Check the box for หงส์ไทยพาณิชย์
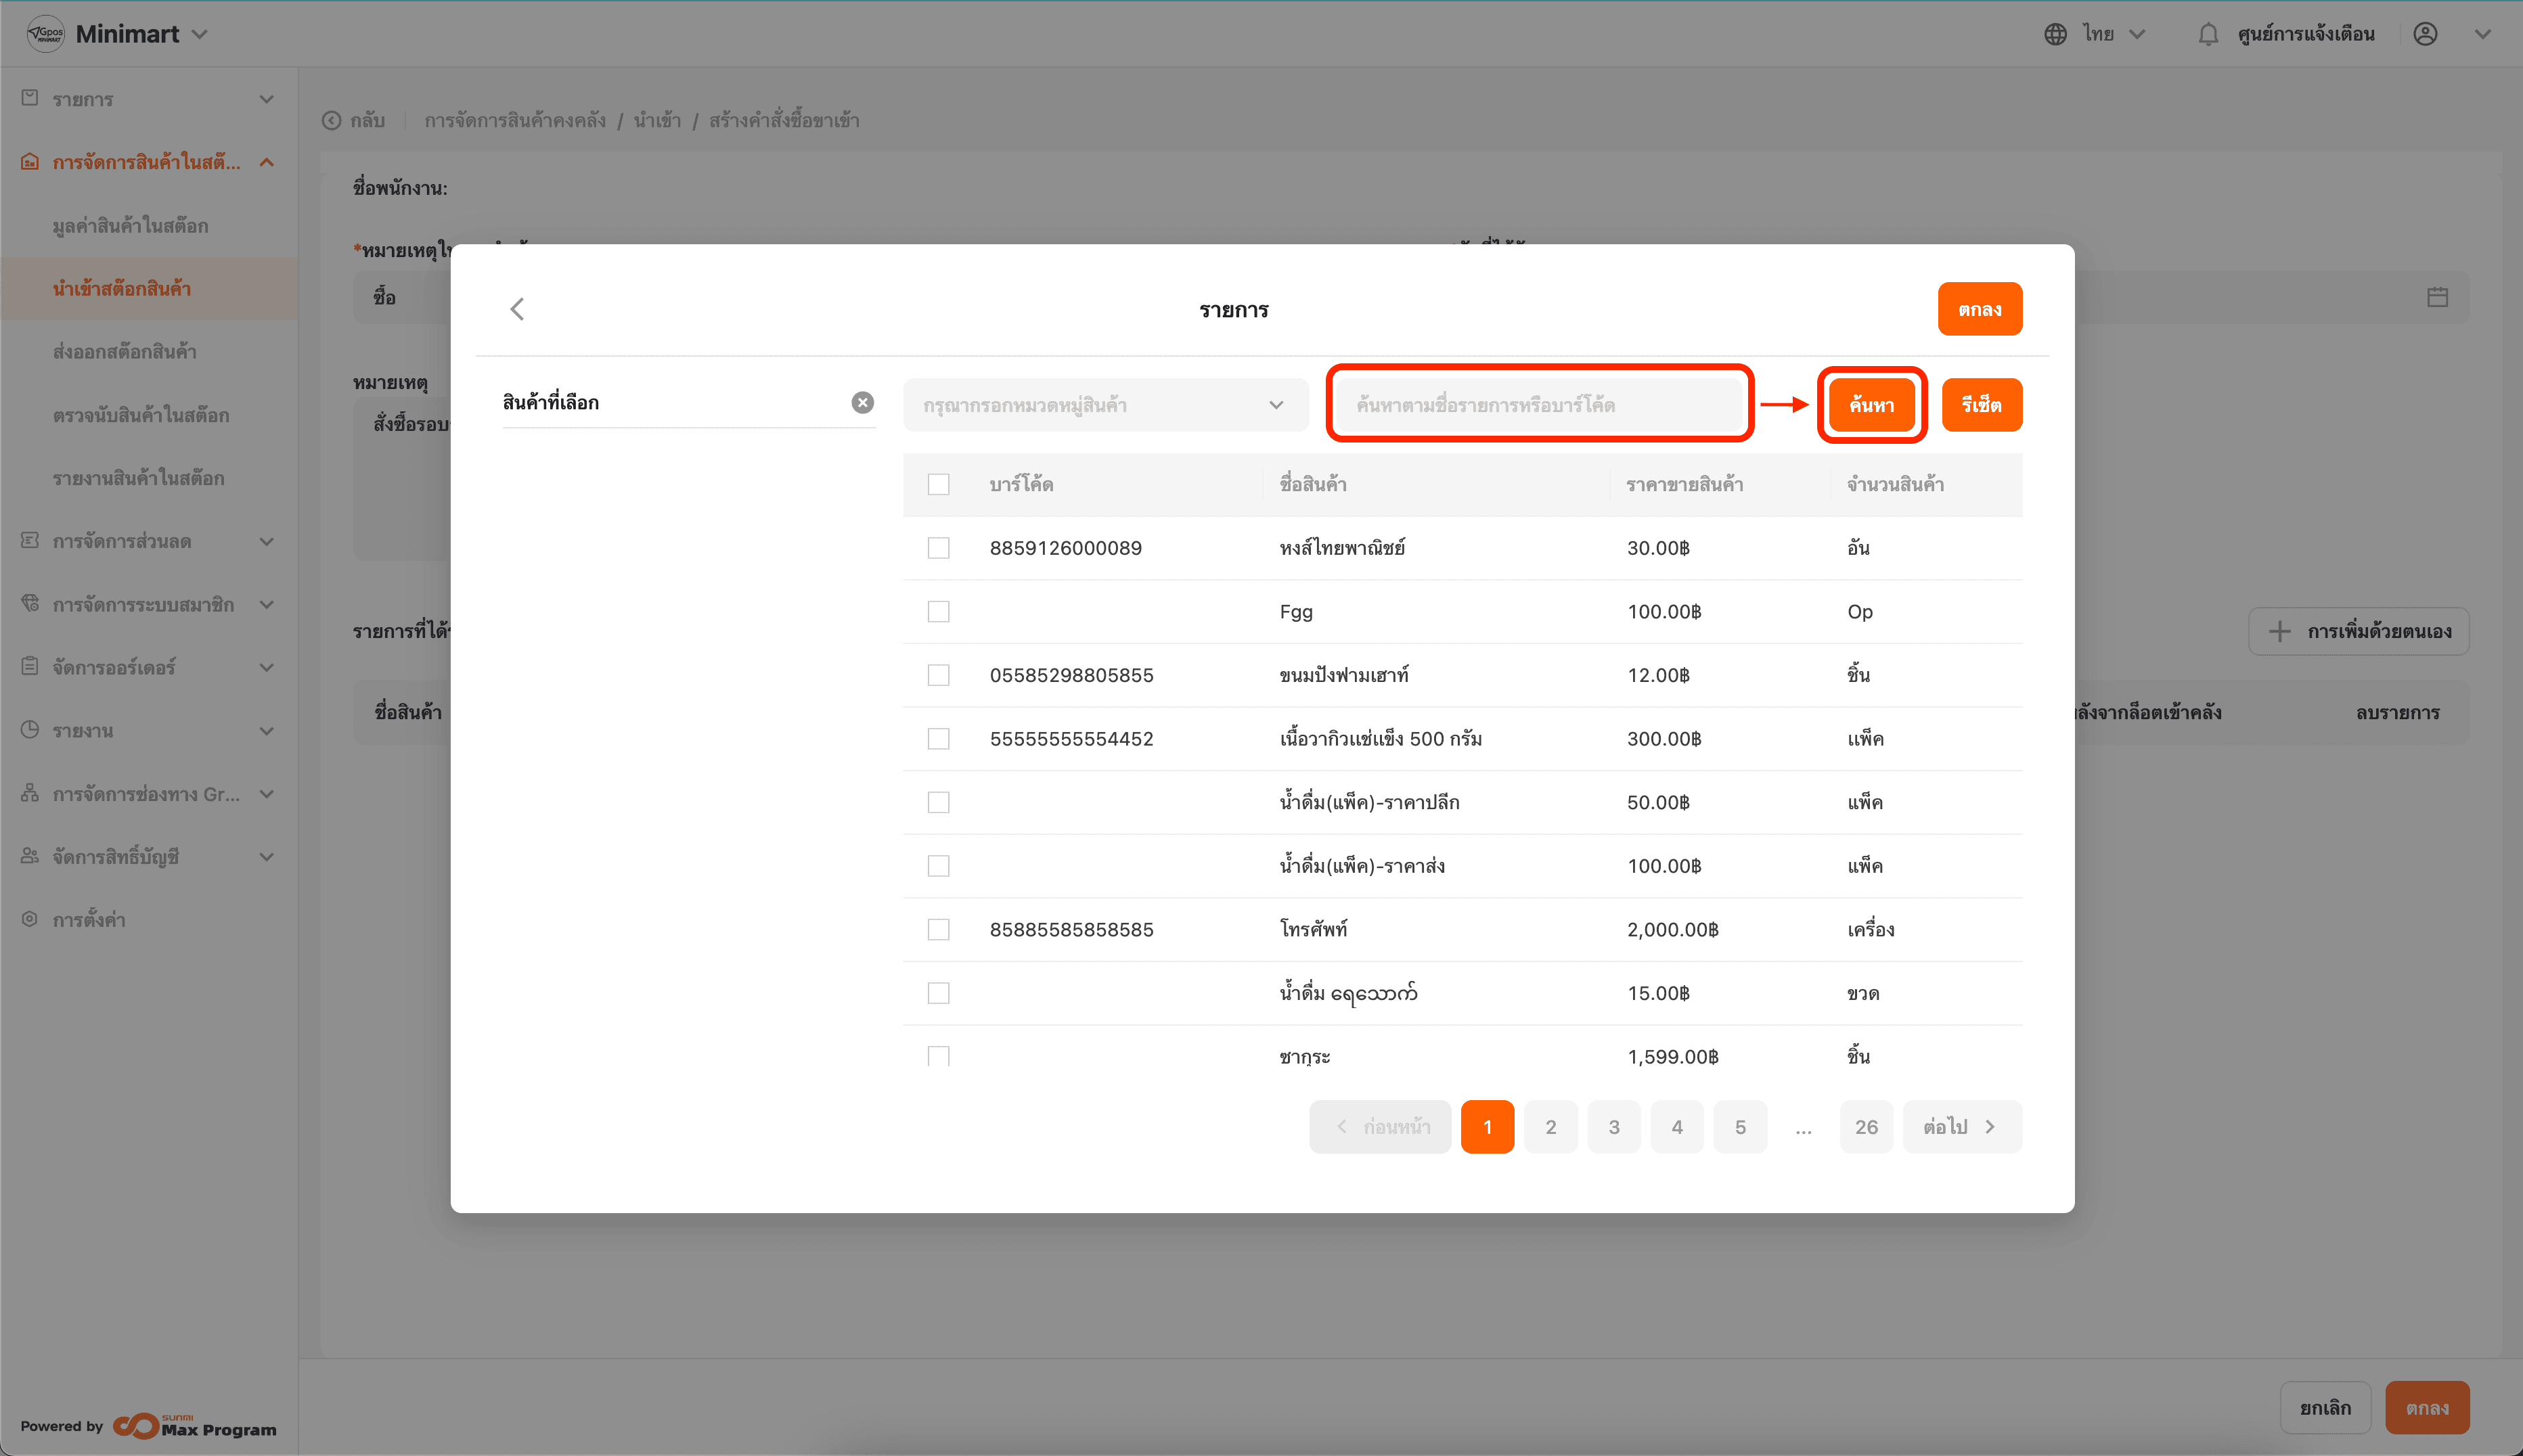The height and width of the screenshot is (1456, 2523). tap(938, 548)
